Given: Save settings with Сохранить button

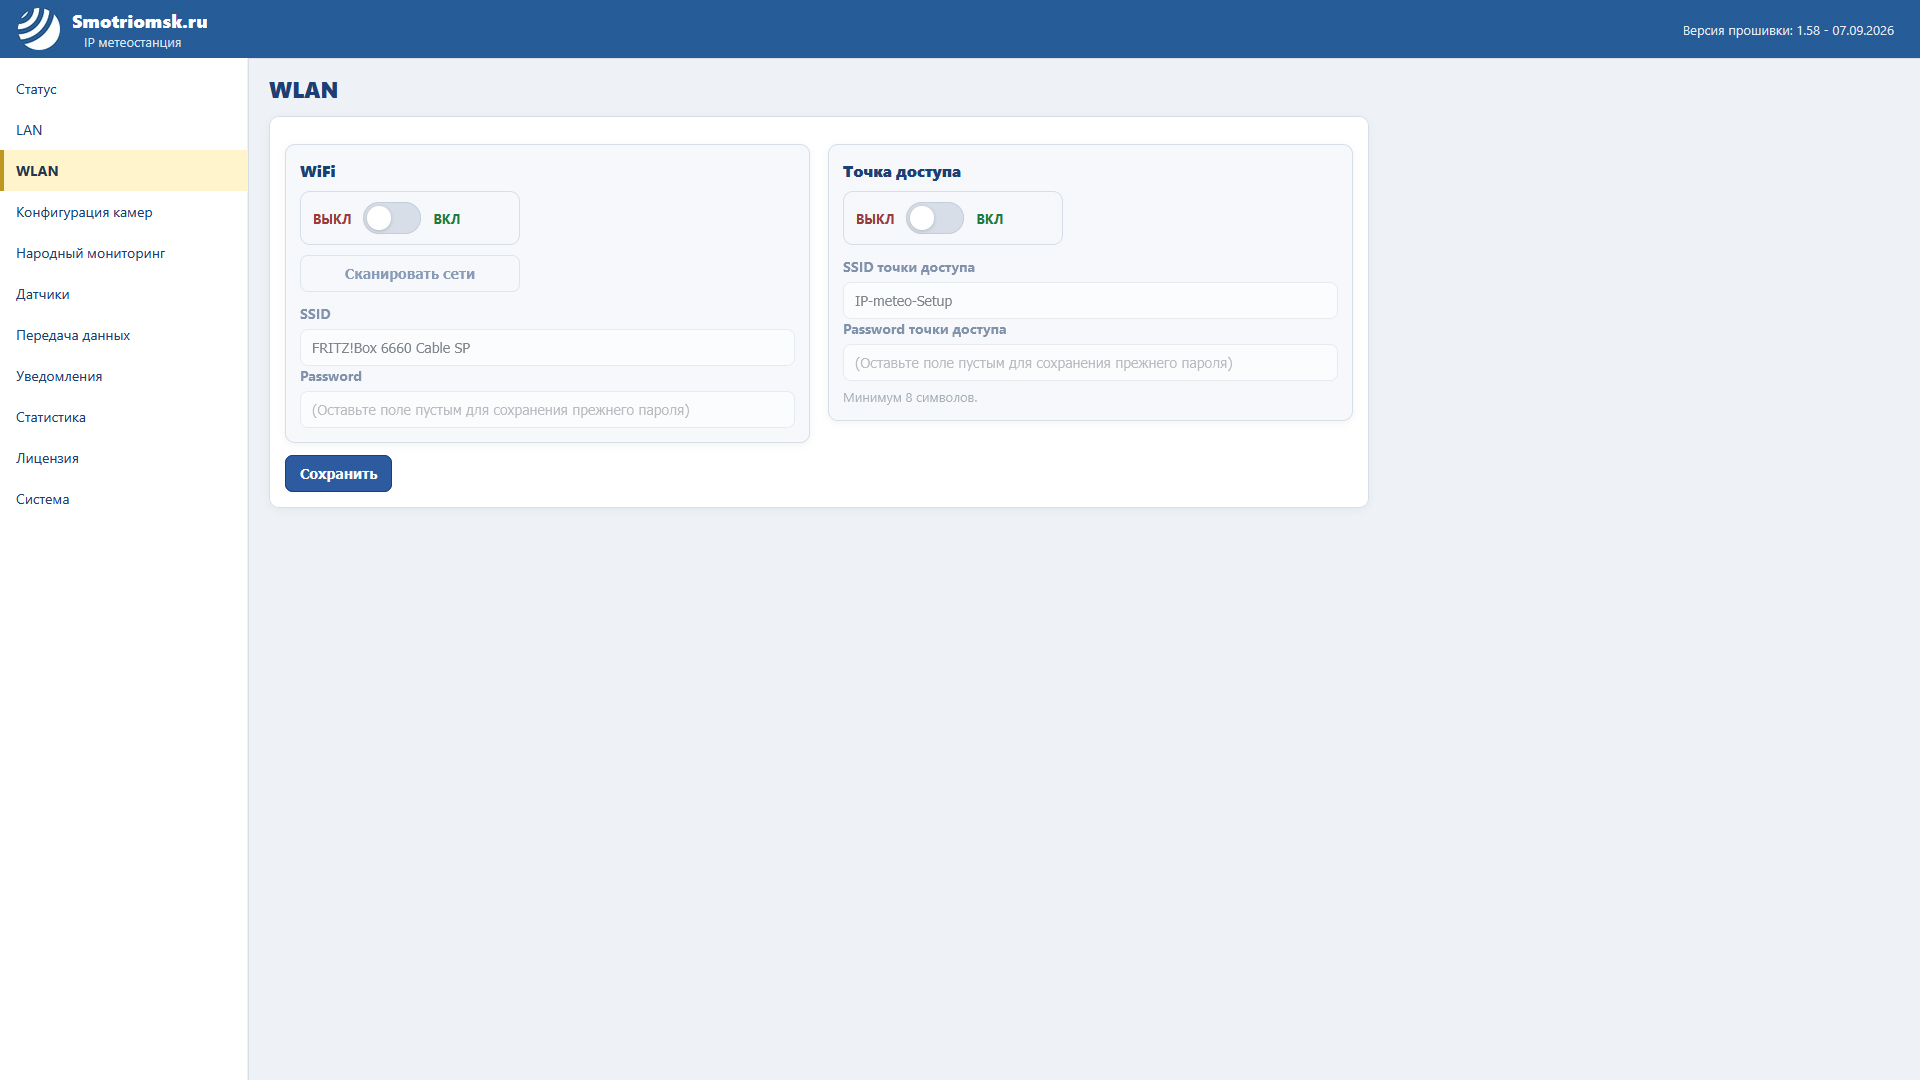Looking at the screenshot, I should (x=338, y=474).
